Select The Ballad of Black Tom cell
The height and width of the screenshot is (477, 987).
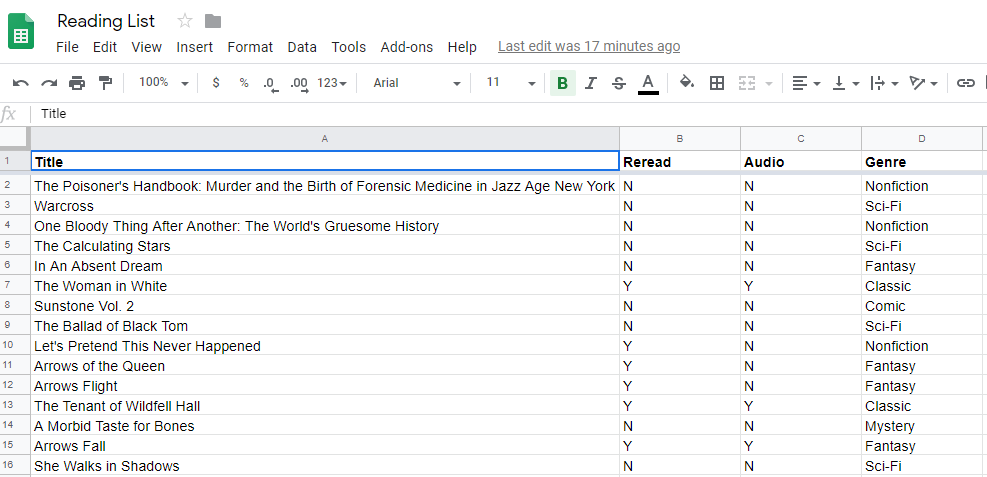(x=325, y=326)
